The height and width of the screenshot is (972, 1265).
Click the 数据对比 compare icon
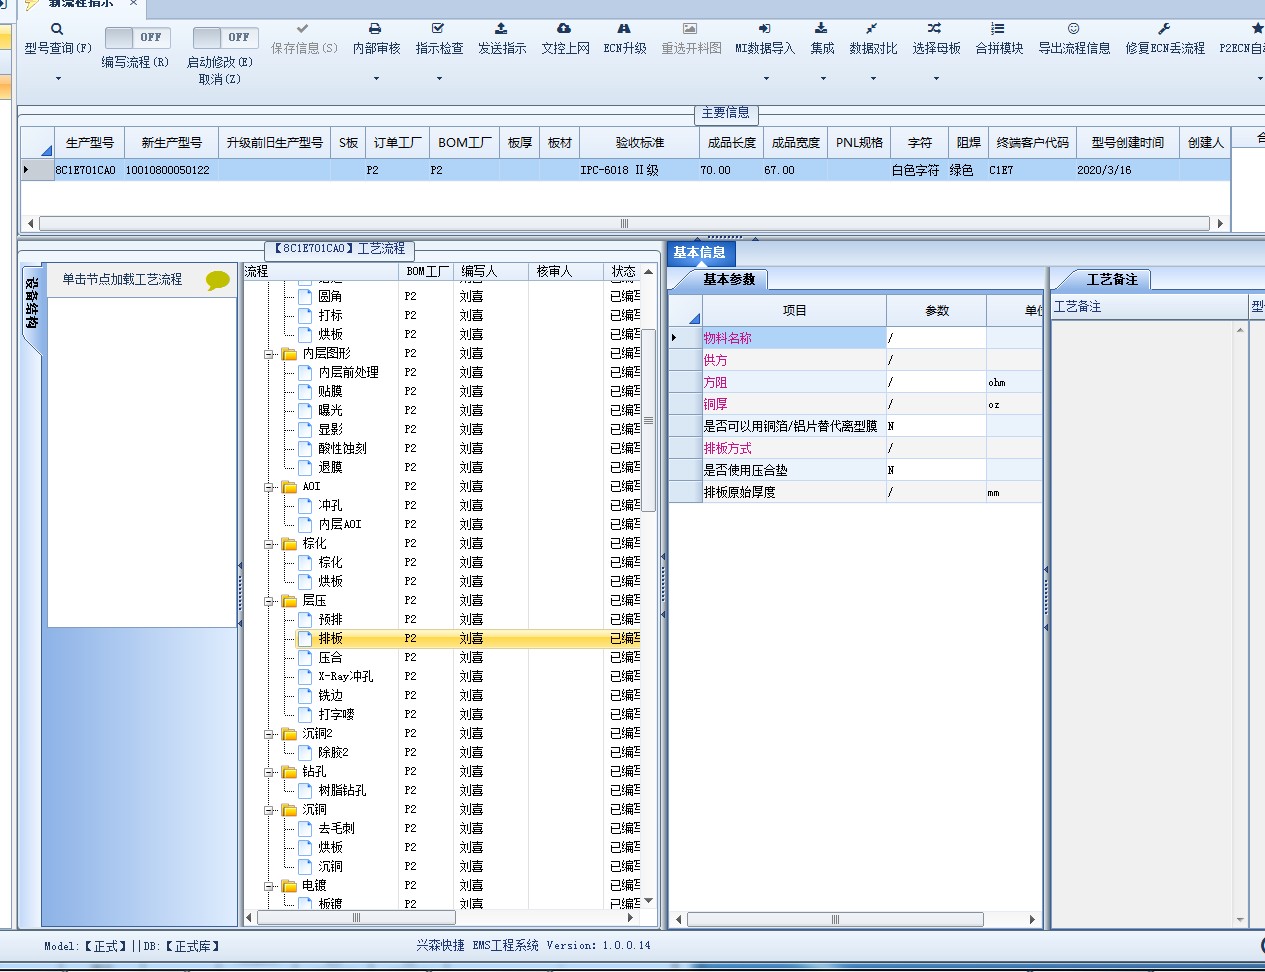click(872, 29)
